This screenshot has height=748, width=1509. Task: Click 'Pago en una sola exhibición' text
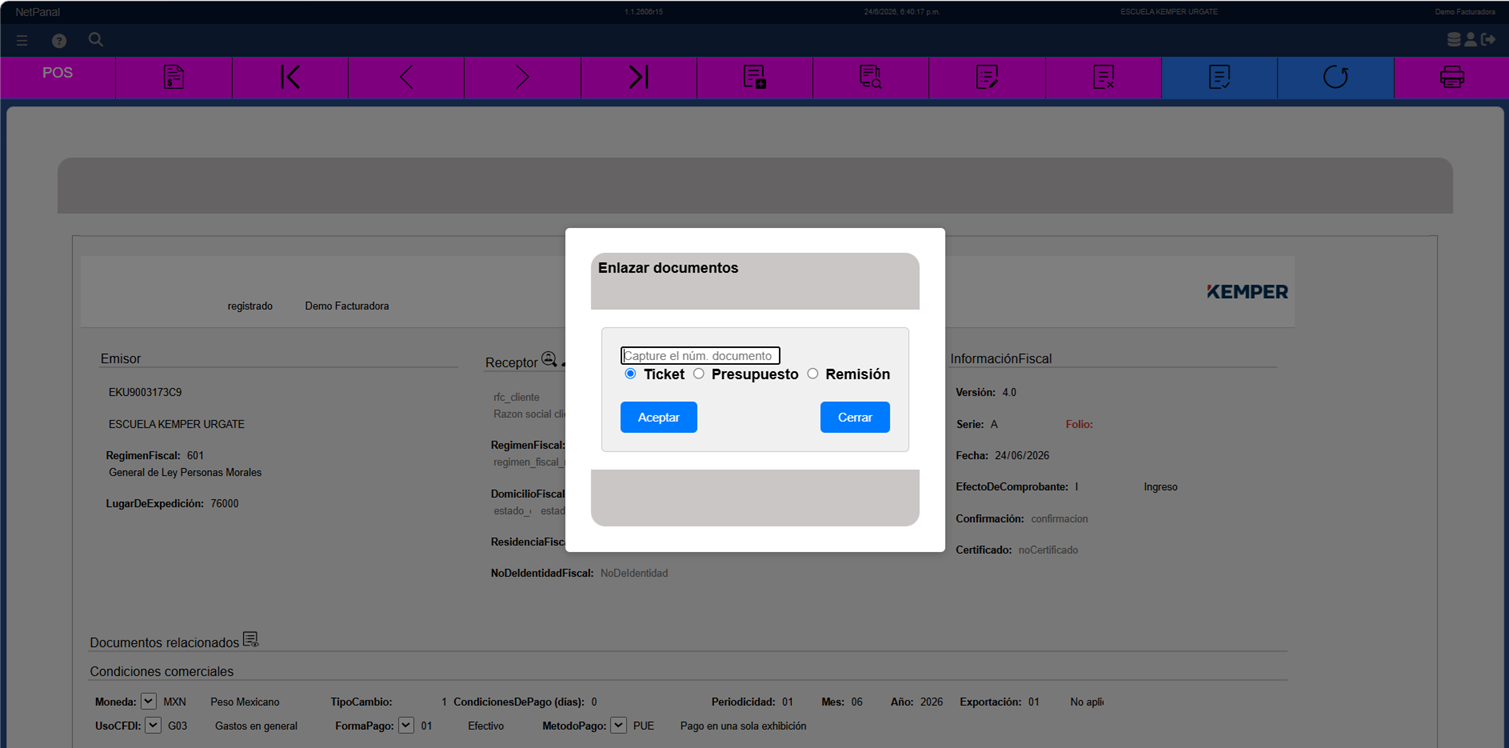point(743,726)
